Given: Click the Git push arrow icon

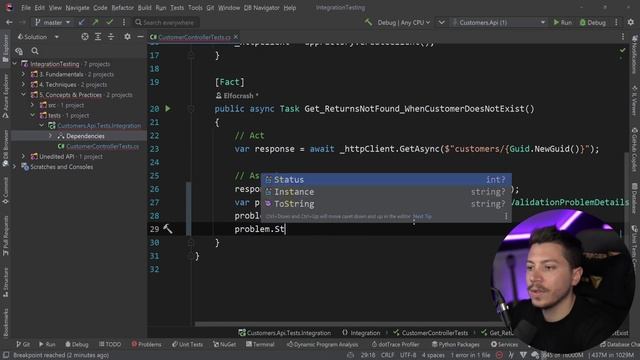Looking at the screenshot, I should [x=96, y=22].
